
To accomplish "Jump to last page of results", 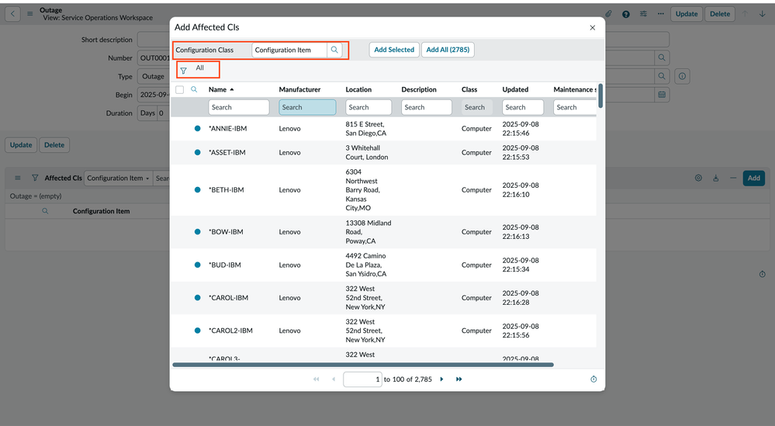I will click(x=459, y=379).
